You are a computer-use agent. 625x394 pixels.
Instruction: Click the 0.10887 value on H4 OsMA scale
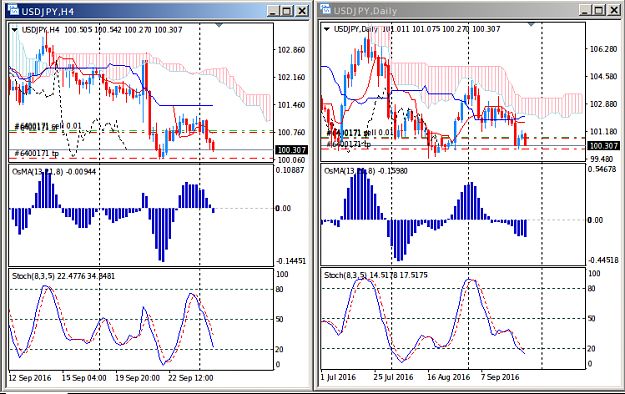point(290,170)
